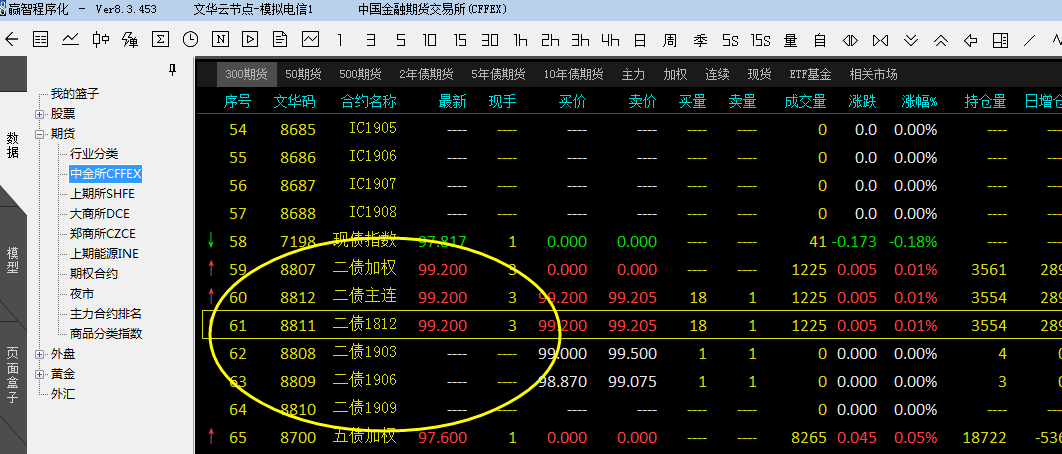1062x454 pixels.
Task: Select the 1h period button
Action: click(x=520, y=40)
